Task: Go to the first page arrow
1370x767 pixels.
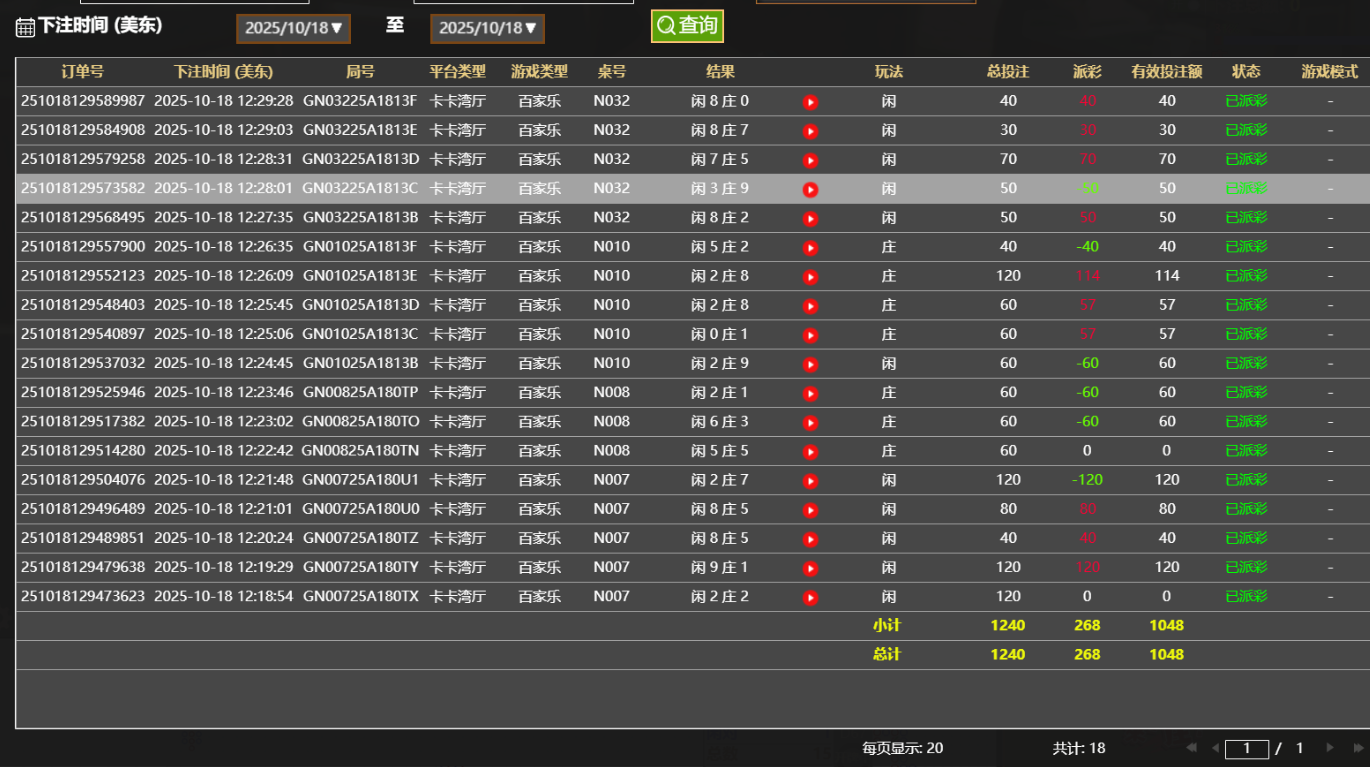Action: (1191, 748)
